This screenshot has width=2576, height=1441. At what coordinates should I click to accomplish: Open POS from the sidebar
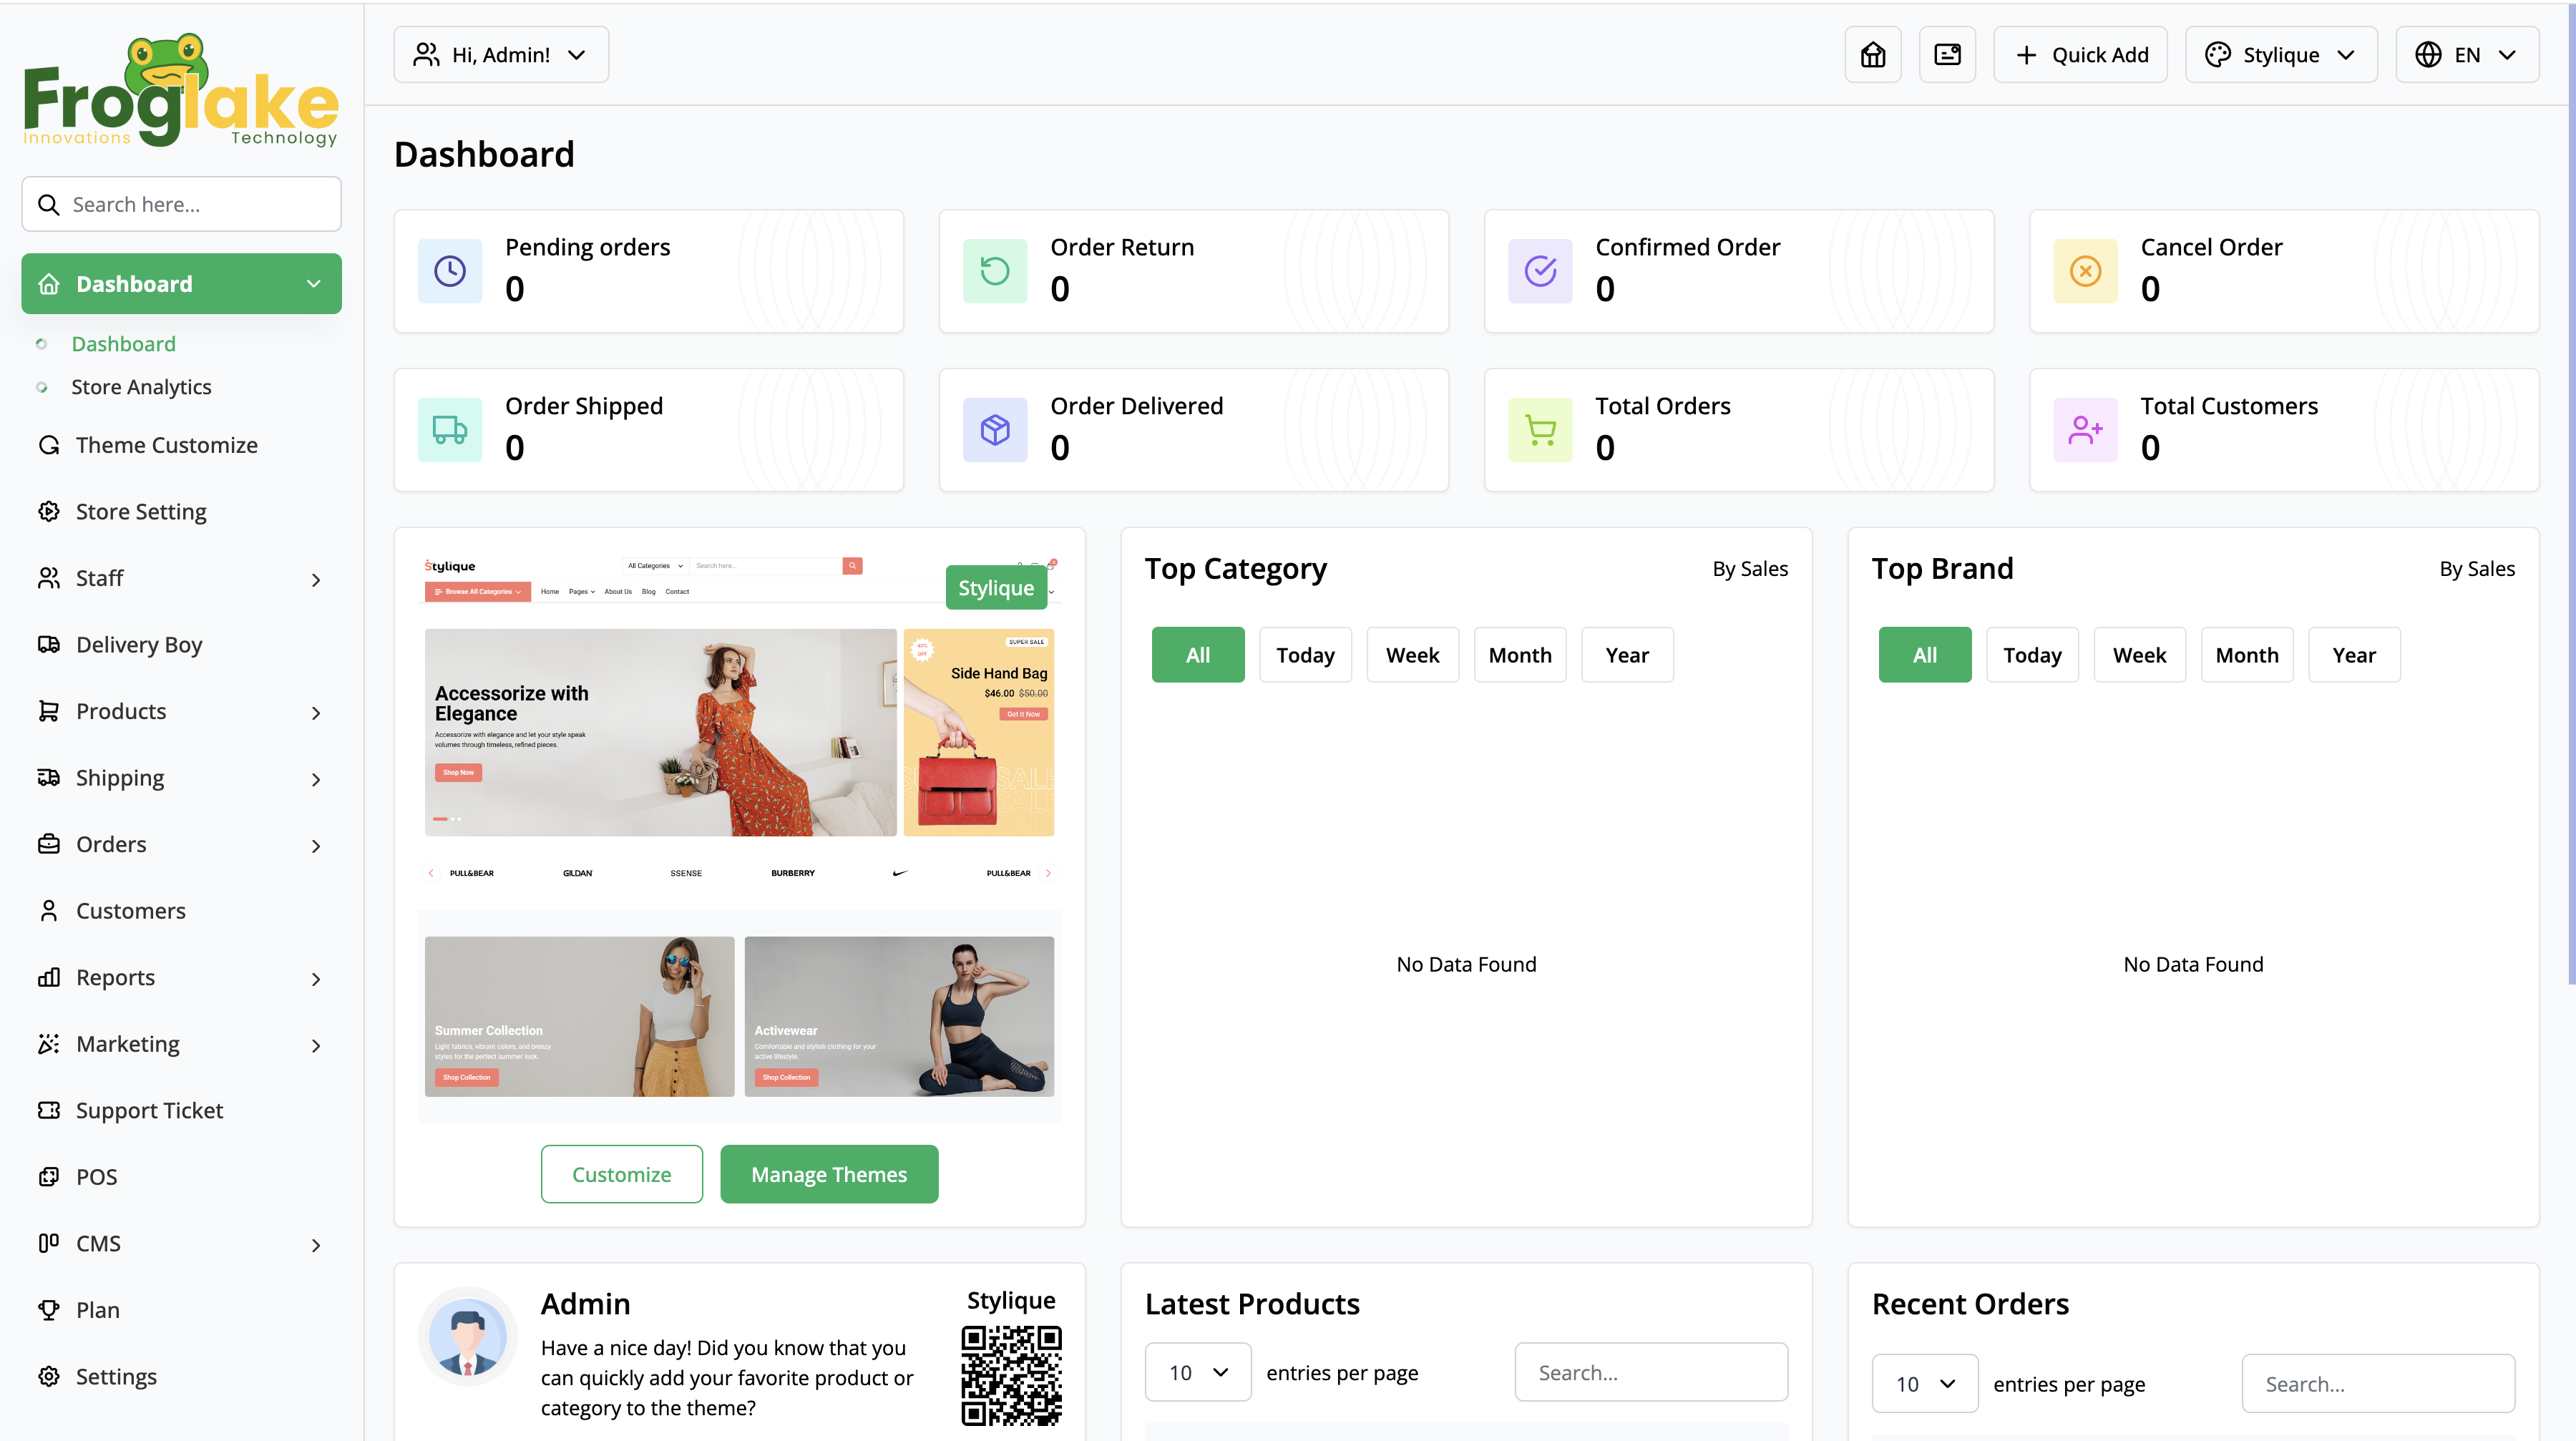pos(96,1177)
